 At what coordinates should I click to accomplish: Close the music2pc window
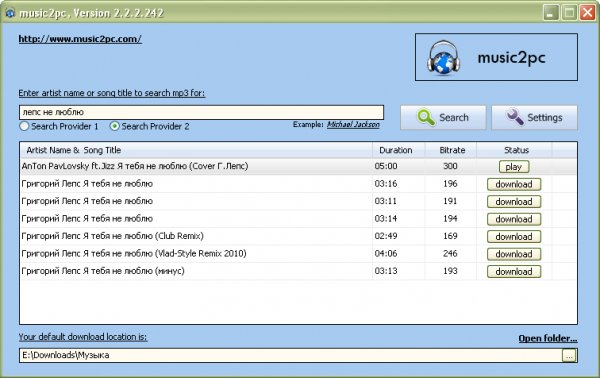[x=587, y=13]
